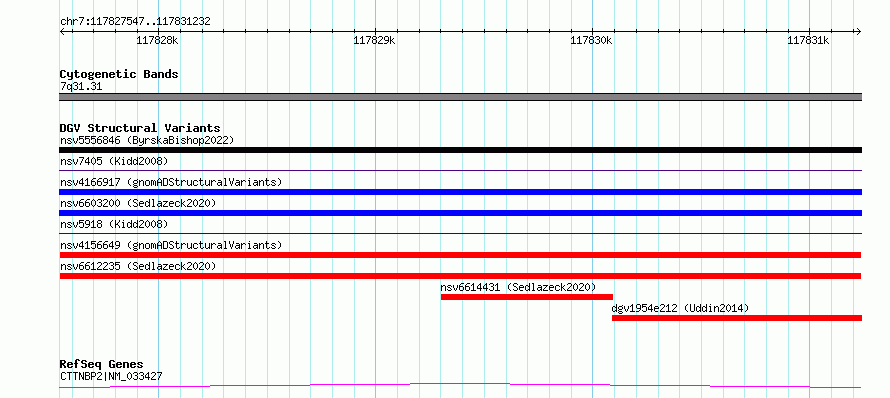Image resolution: width=890 pixels, height=398 pixels.
Task: Click the 117830k ruler tick label
Action: point(591,41)
